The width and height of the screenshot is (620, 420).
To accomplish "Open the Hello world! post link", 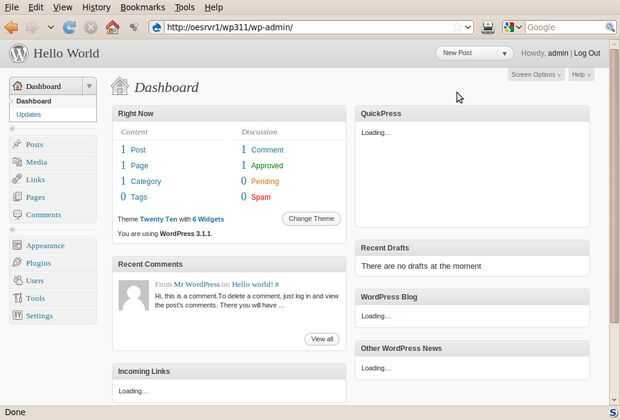I will point(253,284).
